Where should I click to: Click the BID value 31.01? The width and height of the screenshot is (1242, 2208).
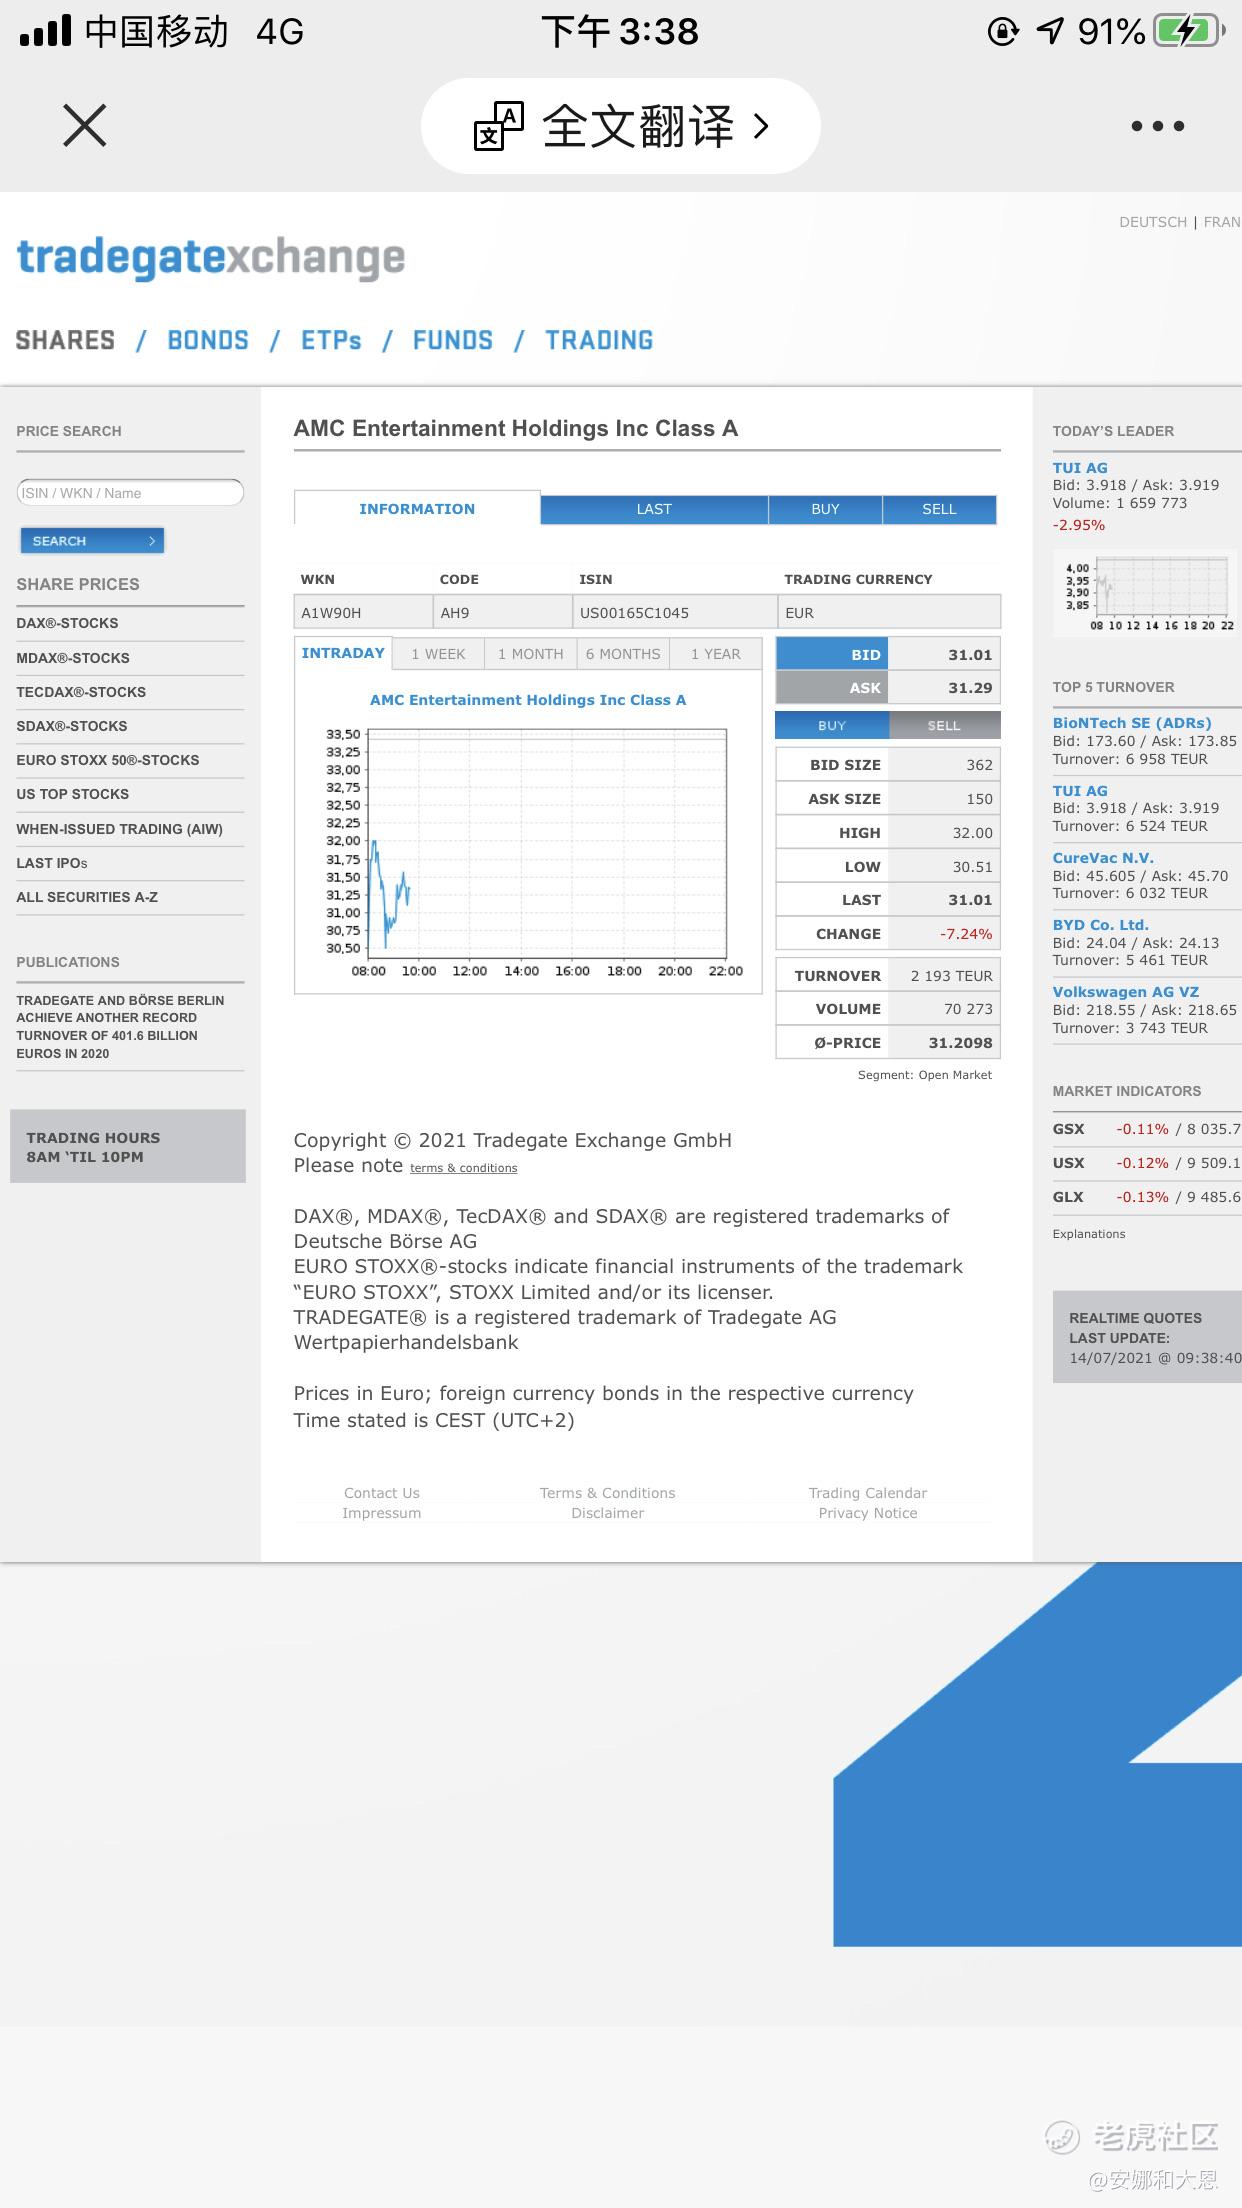(x=970, y=655)
